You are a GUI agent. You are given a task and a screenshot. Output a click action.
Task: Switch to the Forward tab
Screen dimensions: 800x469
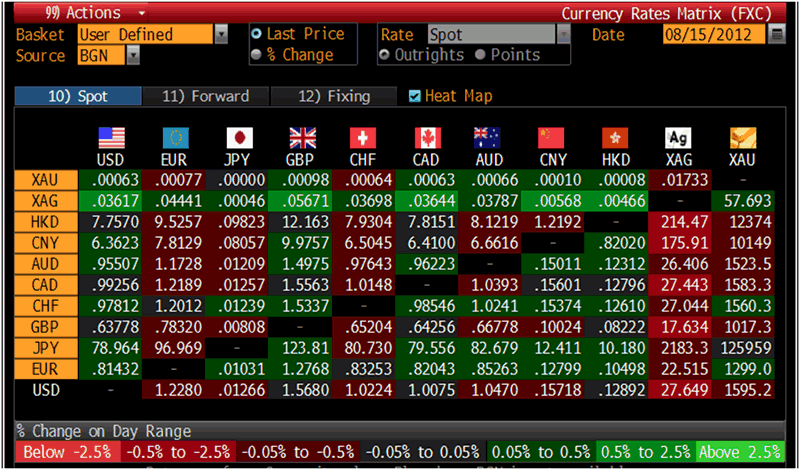click(205, 97)
